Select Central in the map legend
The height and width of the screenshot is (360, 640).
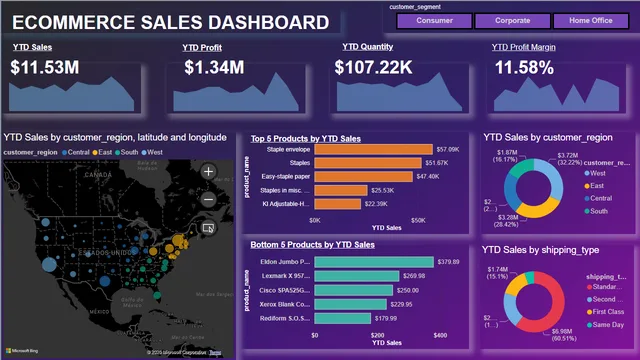[x=76, y=152]
